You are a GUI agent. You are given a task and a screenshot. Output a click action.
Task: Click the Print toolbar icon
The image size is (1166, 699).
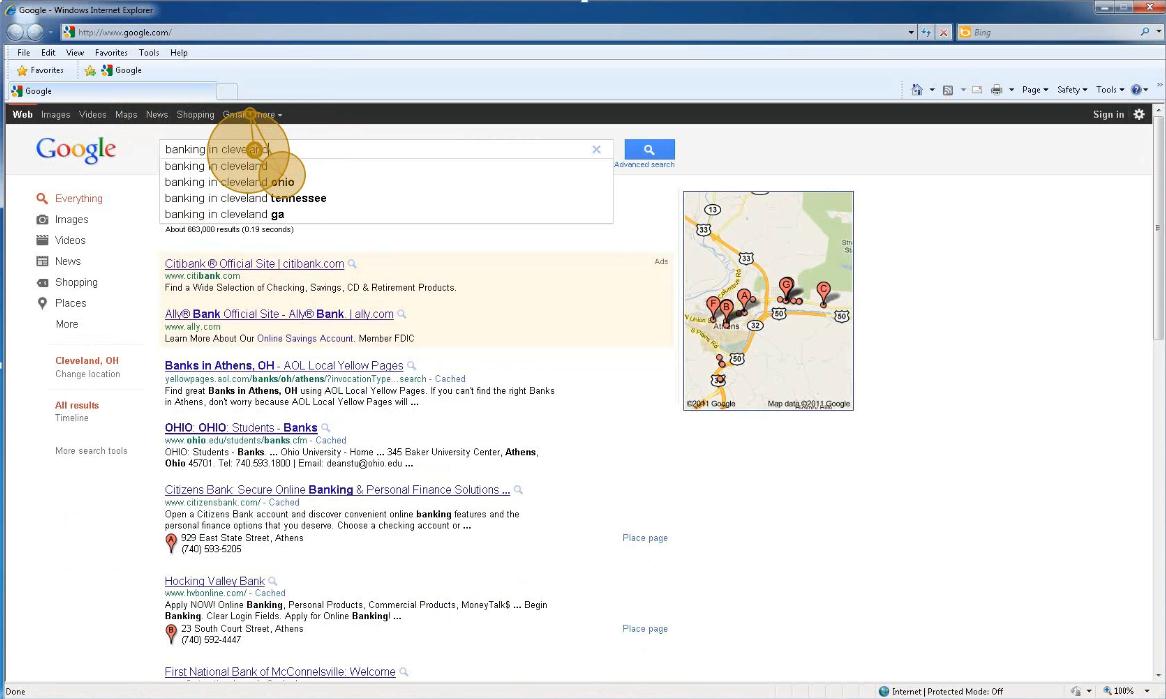tap(996, 90)
